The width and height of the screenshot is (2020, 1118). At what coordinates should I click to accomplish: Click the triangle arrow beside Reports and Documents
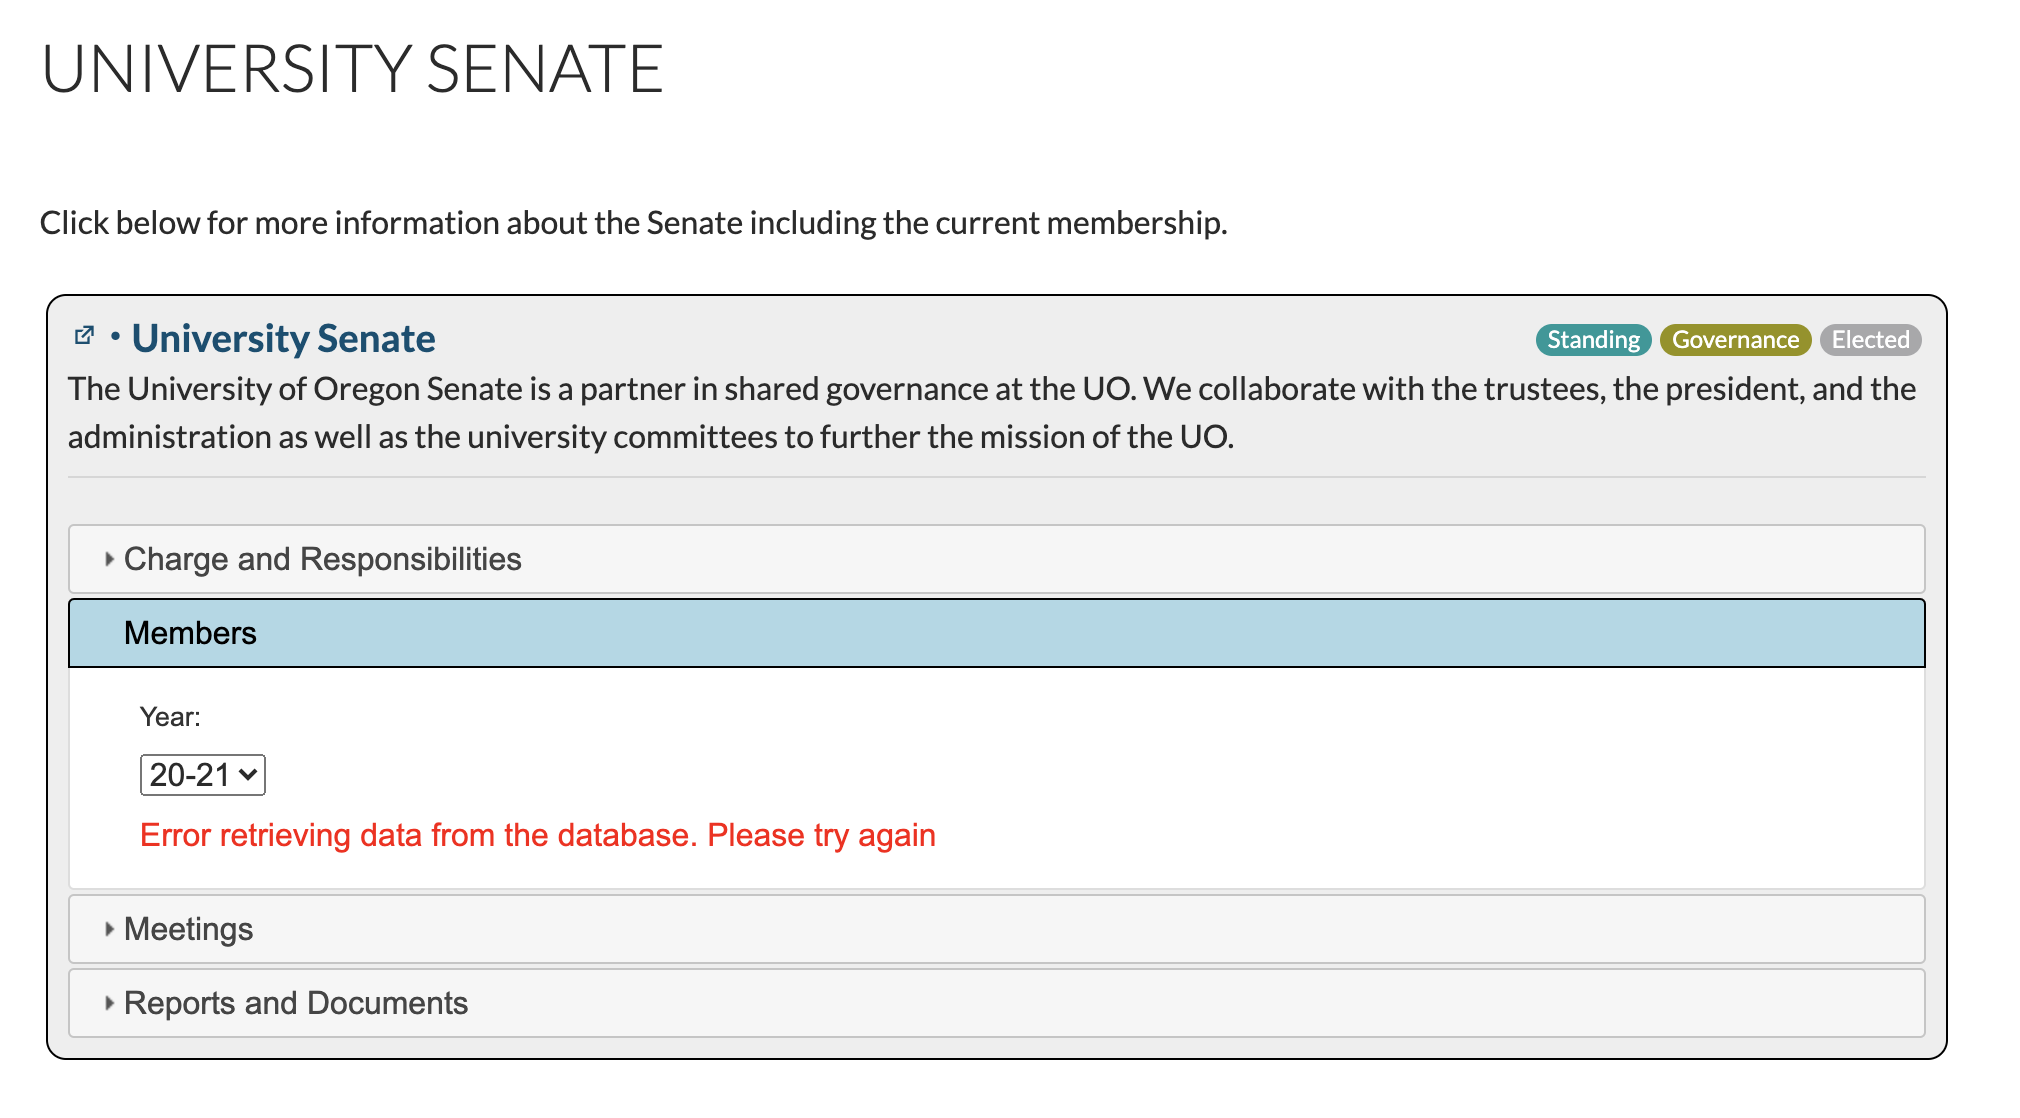pos(109,1003)
